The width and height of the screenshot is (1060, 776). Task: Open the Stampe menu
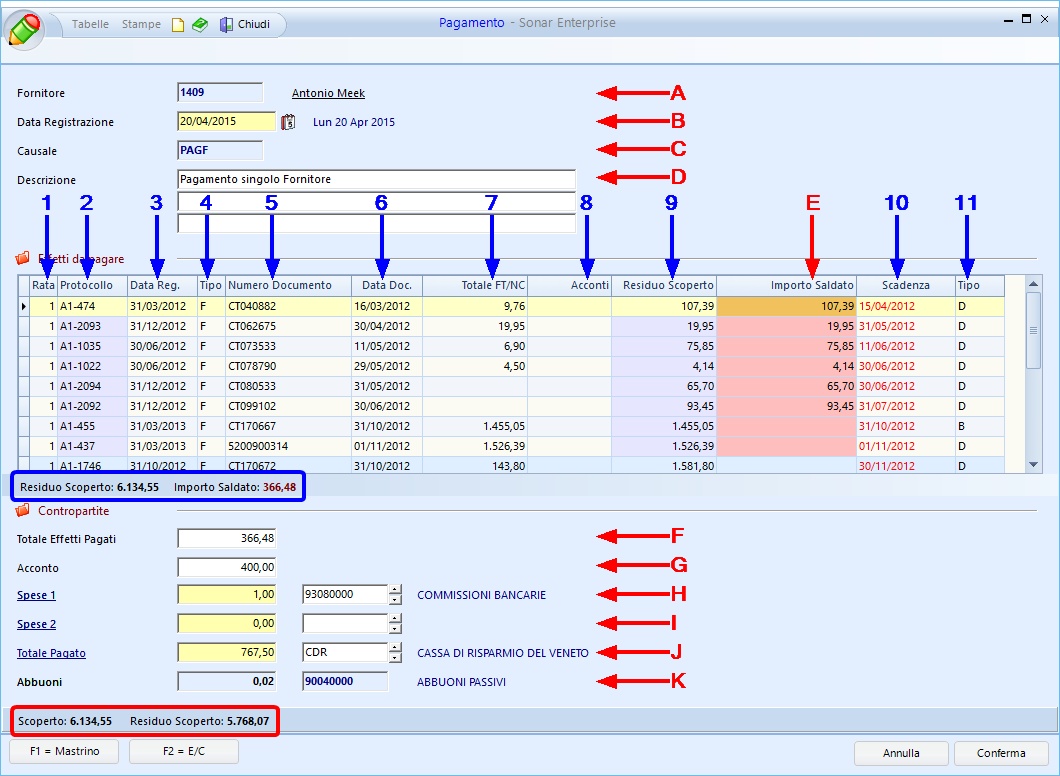point(141,25)
